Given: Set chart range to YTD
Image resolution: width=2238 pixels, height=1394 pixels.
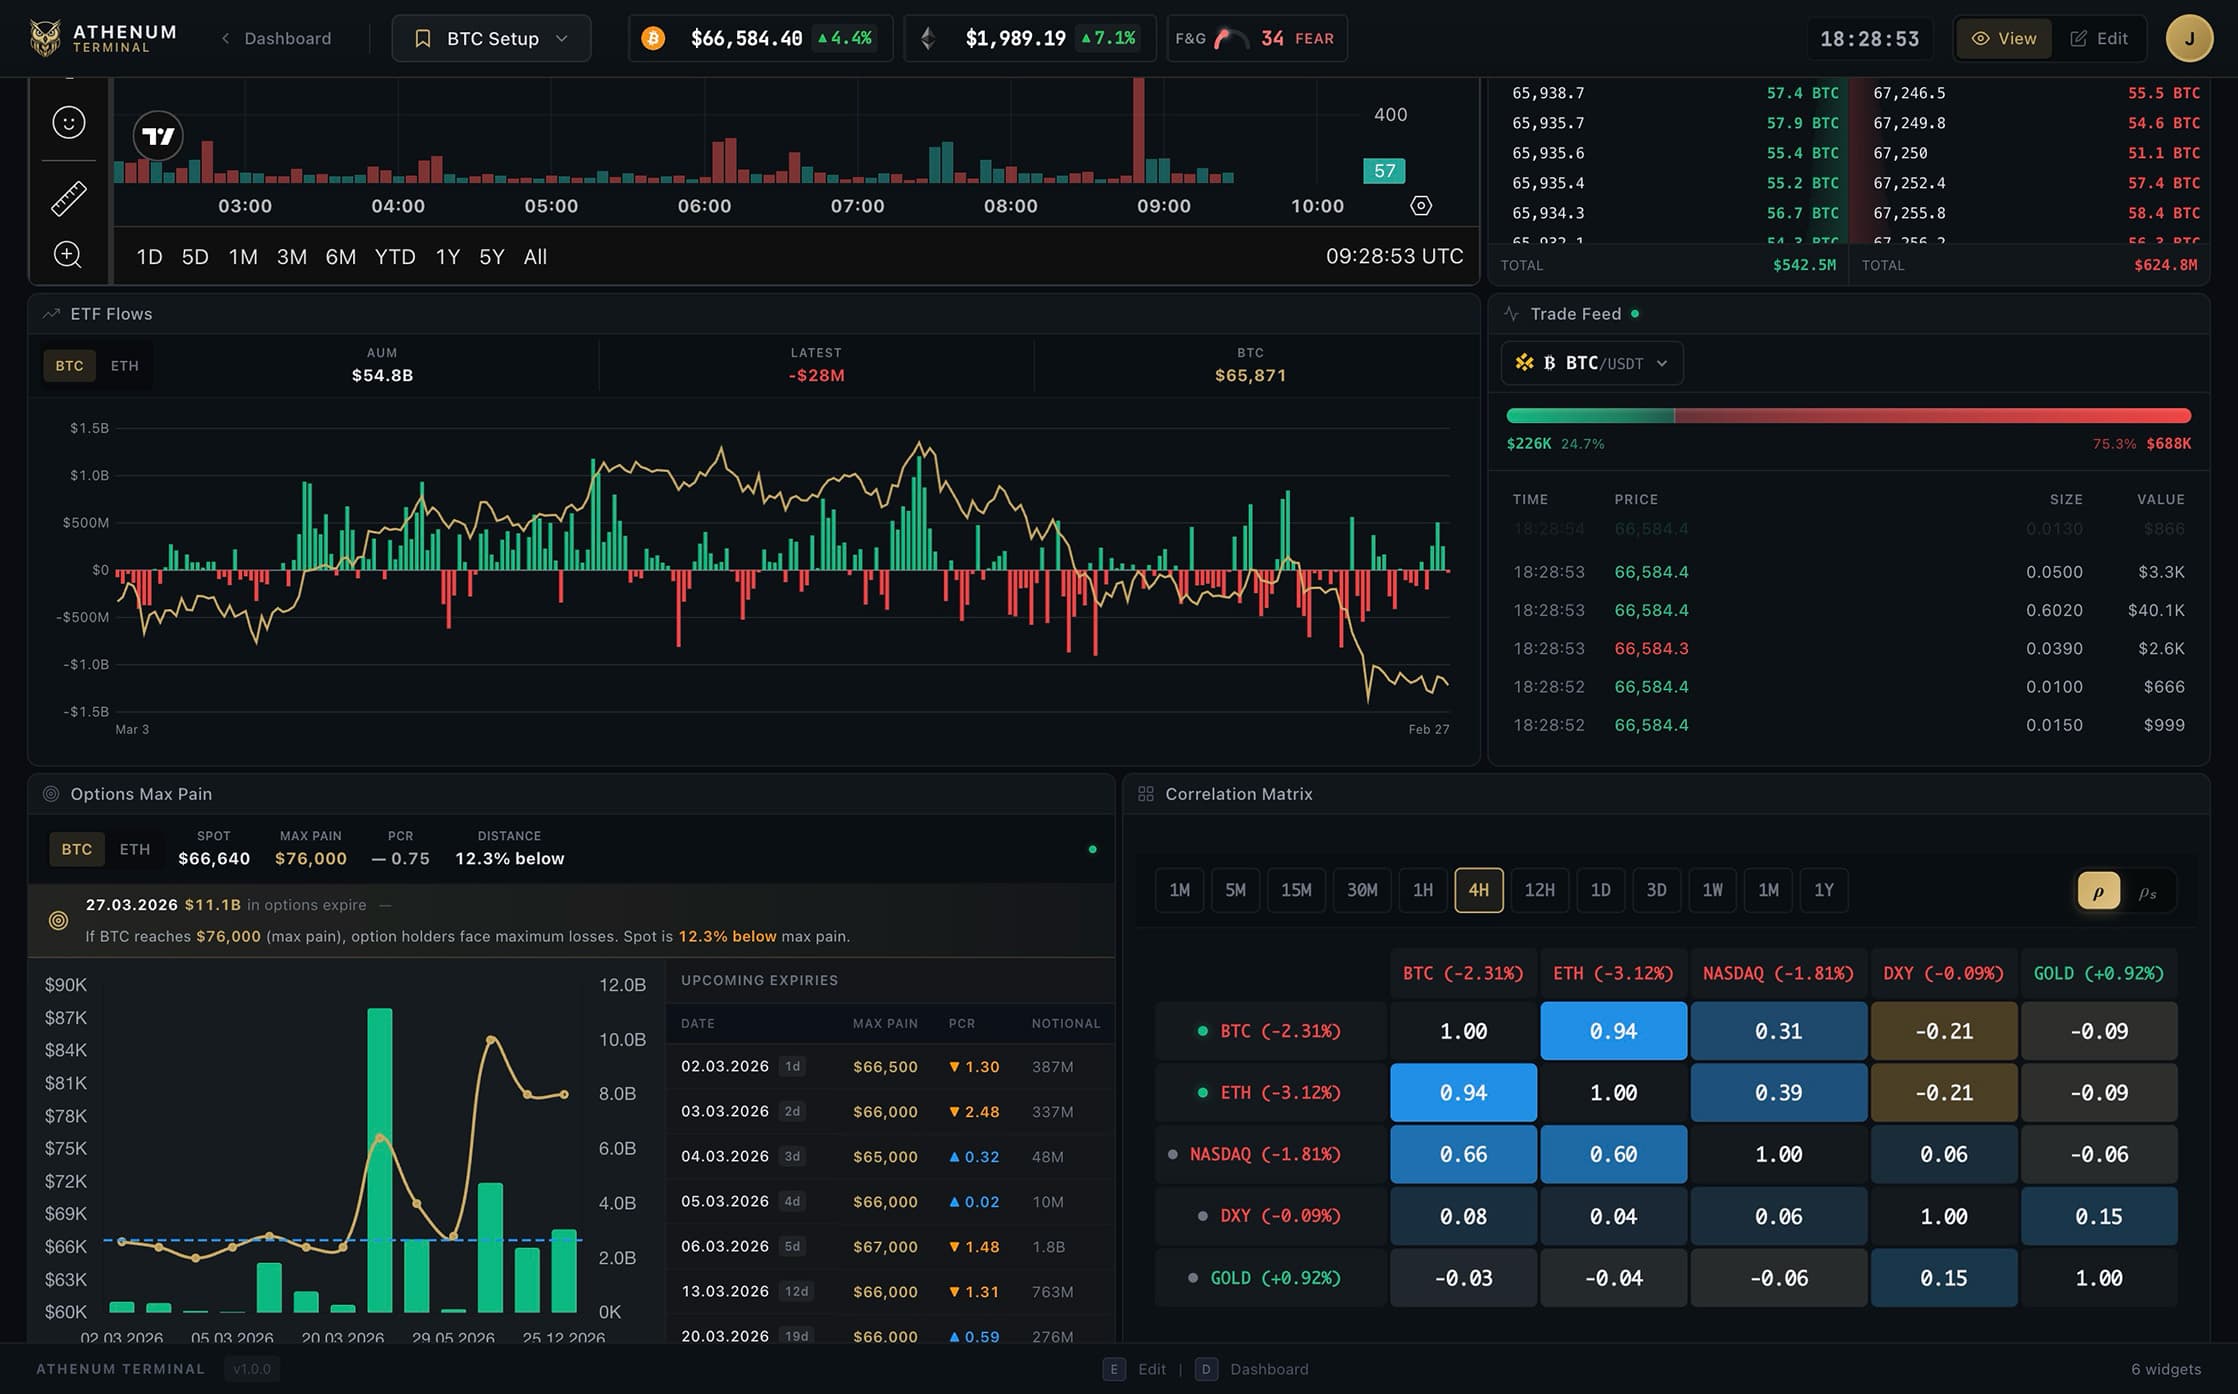Looking at the screenshot, I should (x=395, y=257).
